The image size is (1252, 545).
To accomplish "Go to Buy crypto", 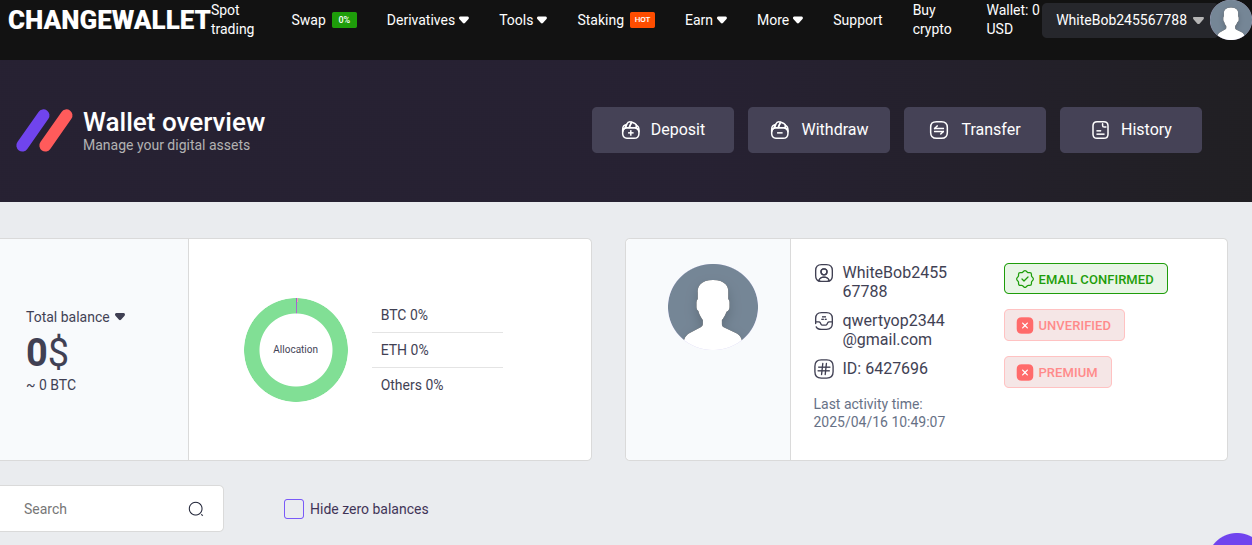I will click(x=932, y=20).
